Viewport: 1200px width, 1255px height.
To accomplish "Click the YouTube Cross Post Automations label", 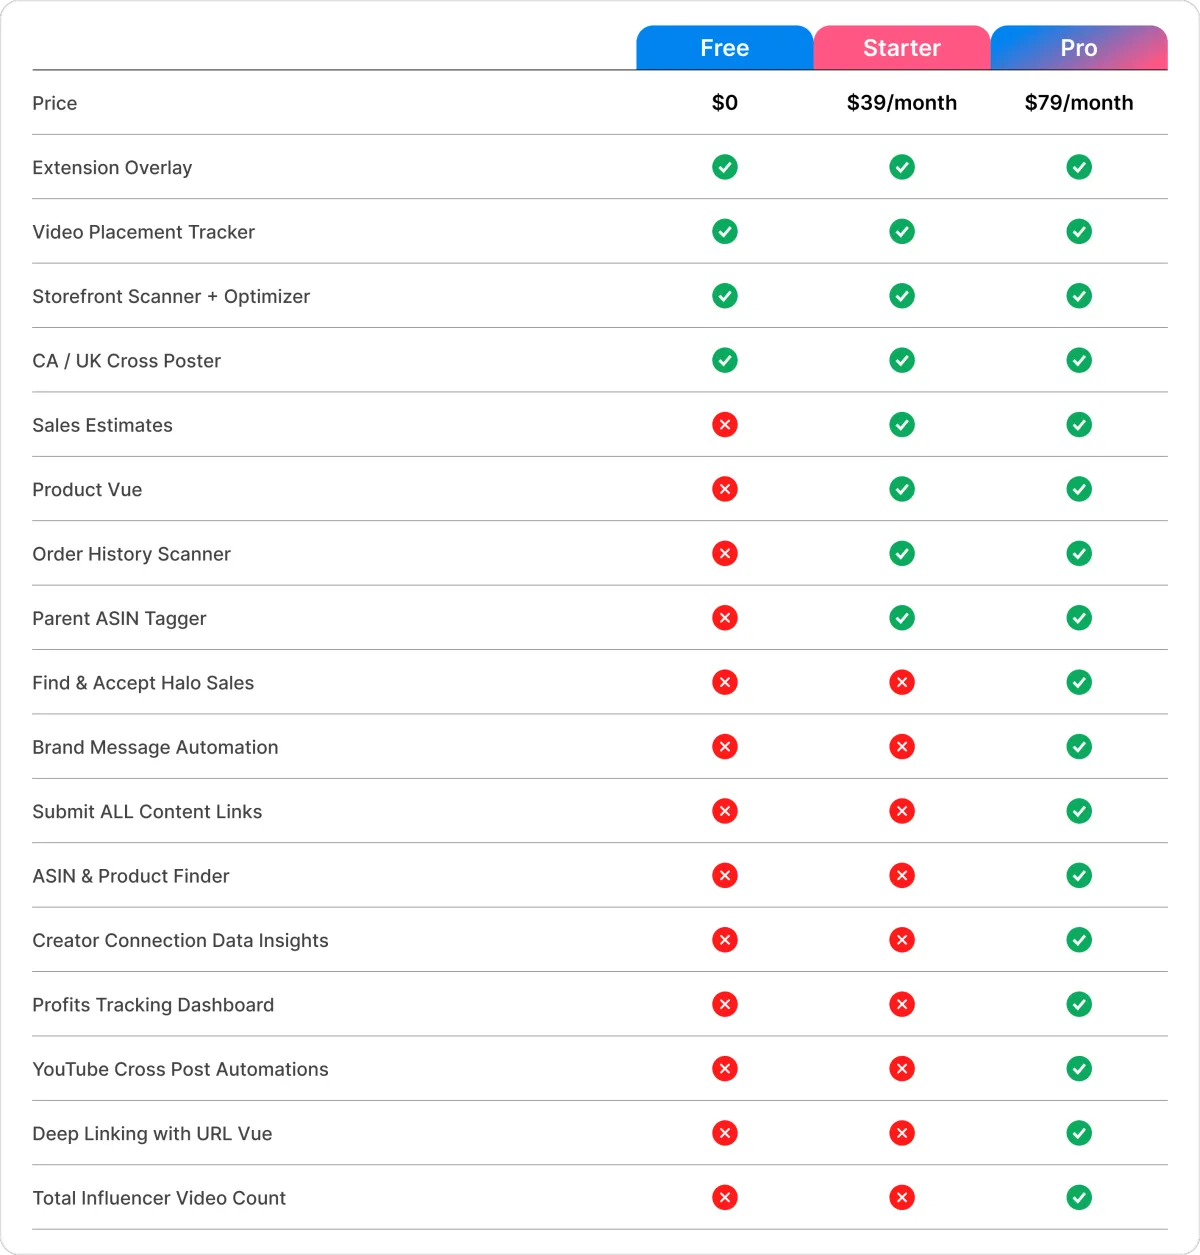I will pyautogui.click(x=180, y=1069).
